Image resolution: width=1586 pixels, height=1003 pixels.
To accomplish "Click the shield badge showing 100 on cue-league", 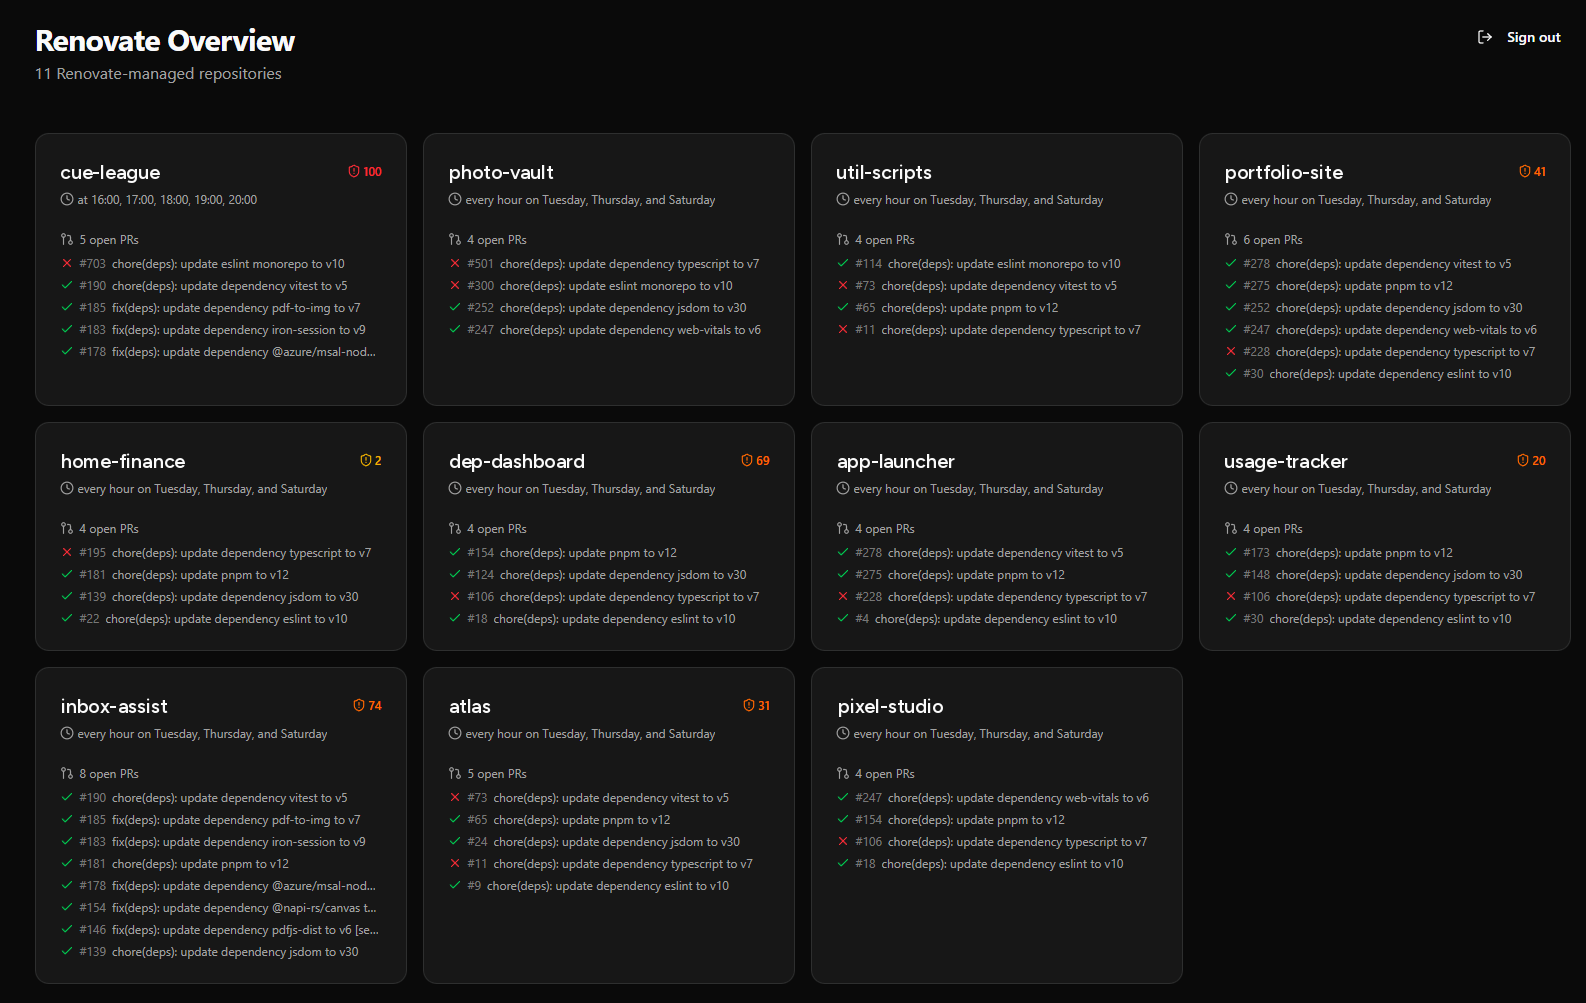I will [x=365, y=172].
